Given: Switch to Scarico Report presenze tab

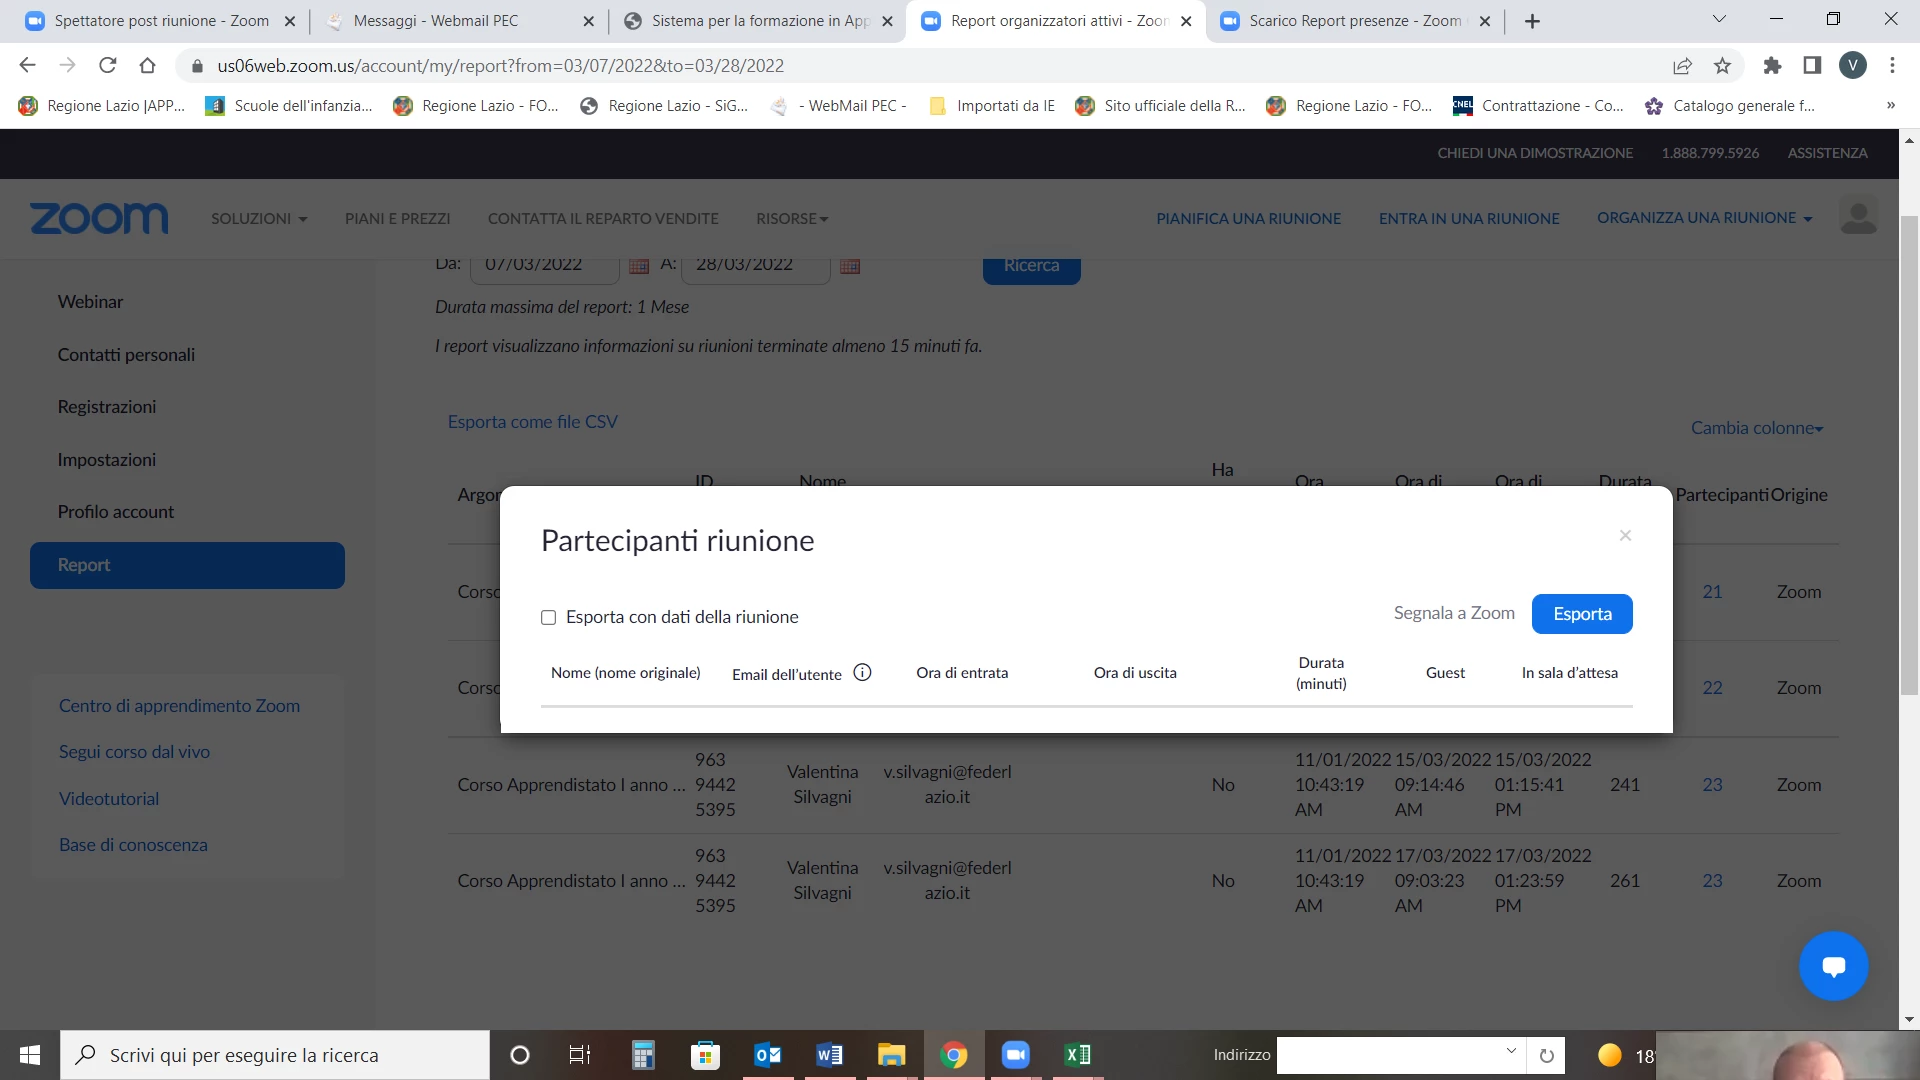Looking at the screenshot, I should 1354,21.
